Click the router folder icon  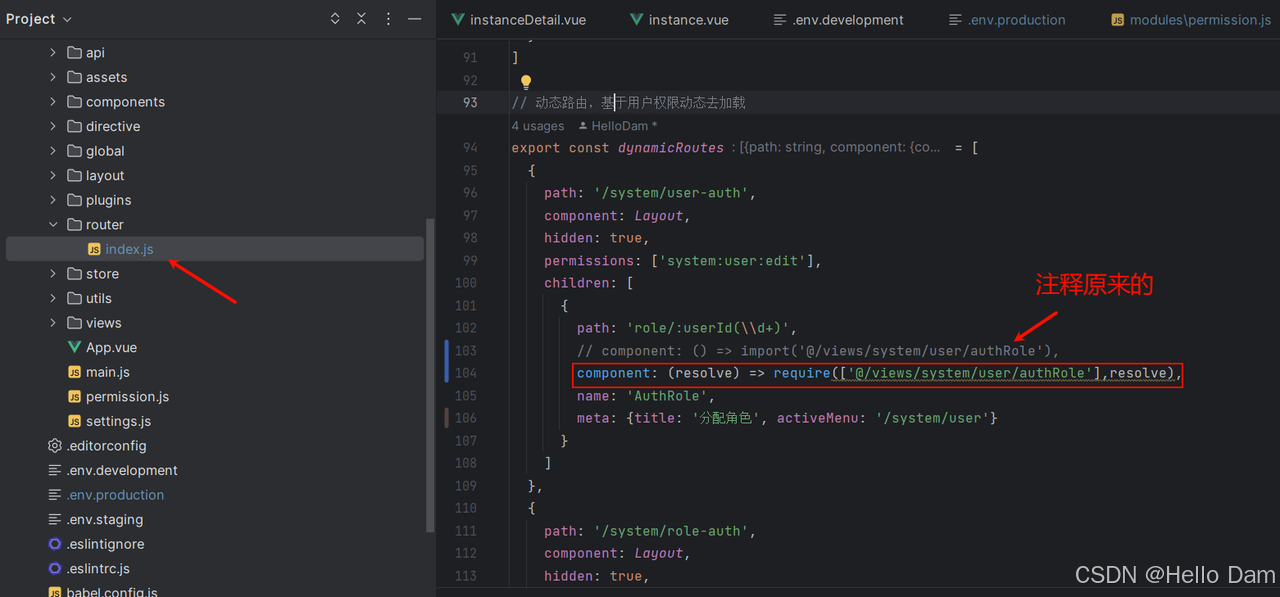[x=74, y=225]
